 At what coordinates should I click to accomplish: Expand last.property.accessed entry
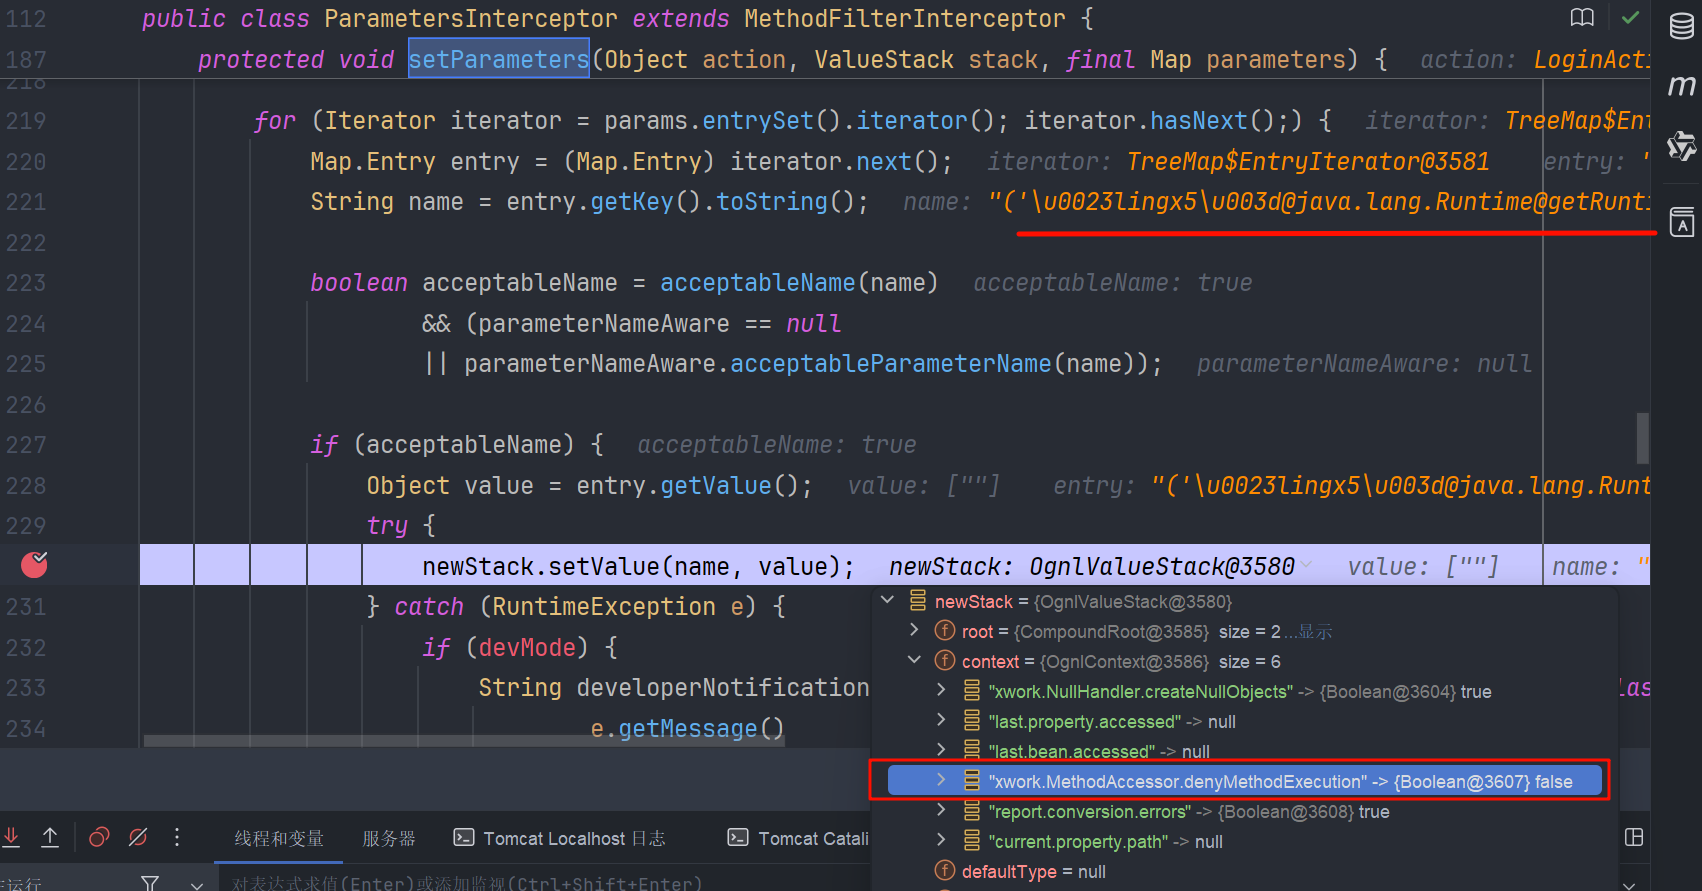tap(941, 720)
